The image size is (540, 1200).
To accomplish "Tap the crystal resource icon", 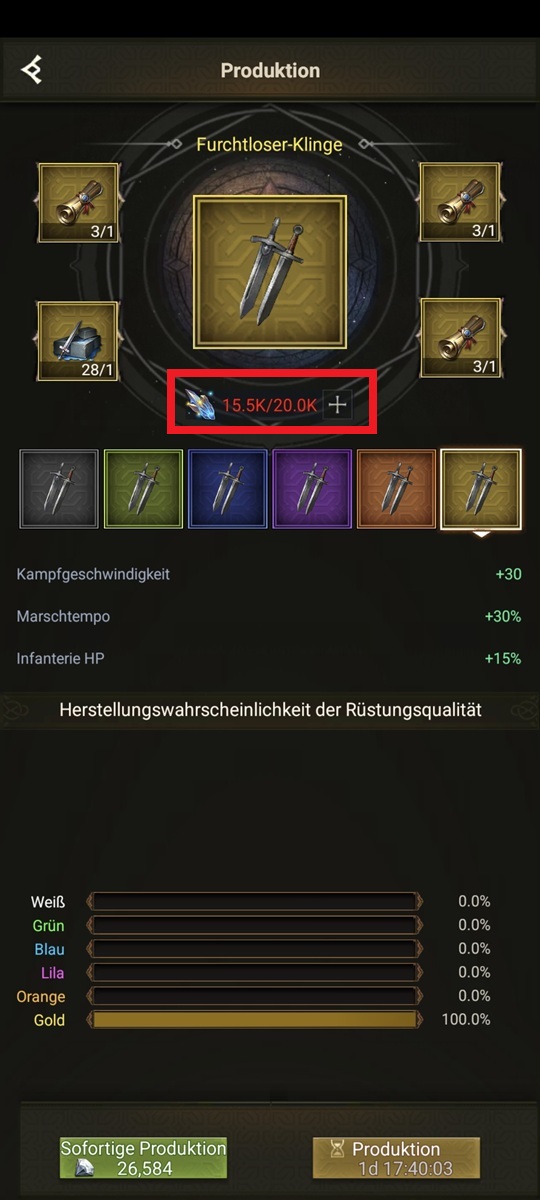I will click(203, 405).
